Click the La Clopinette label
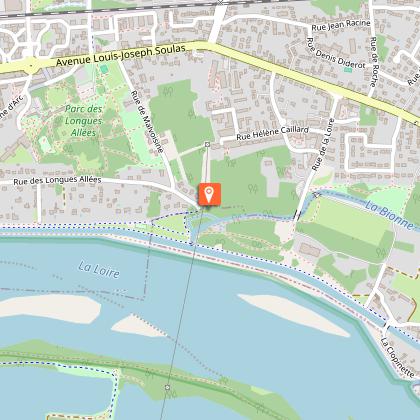 point(397,358)
